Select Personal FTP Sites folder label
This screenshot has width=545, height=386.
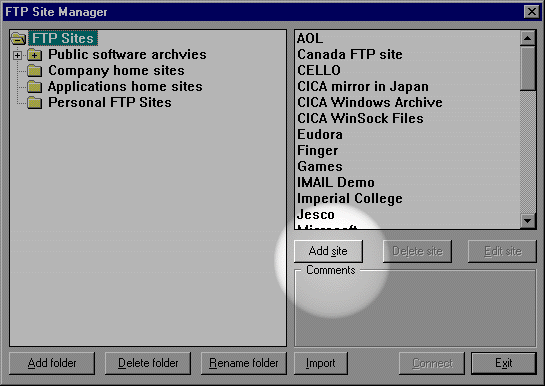pos(110,102)
